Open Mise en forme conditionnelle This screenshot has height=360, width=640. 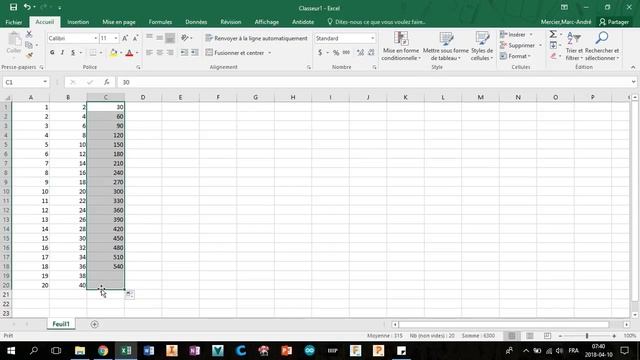(x=401, y=46)
